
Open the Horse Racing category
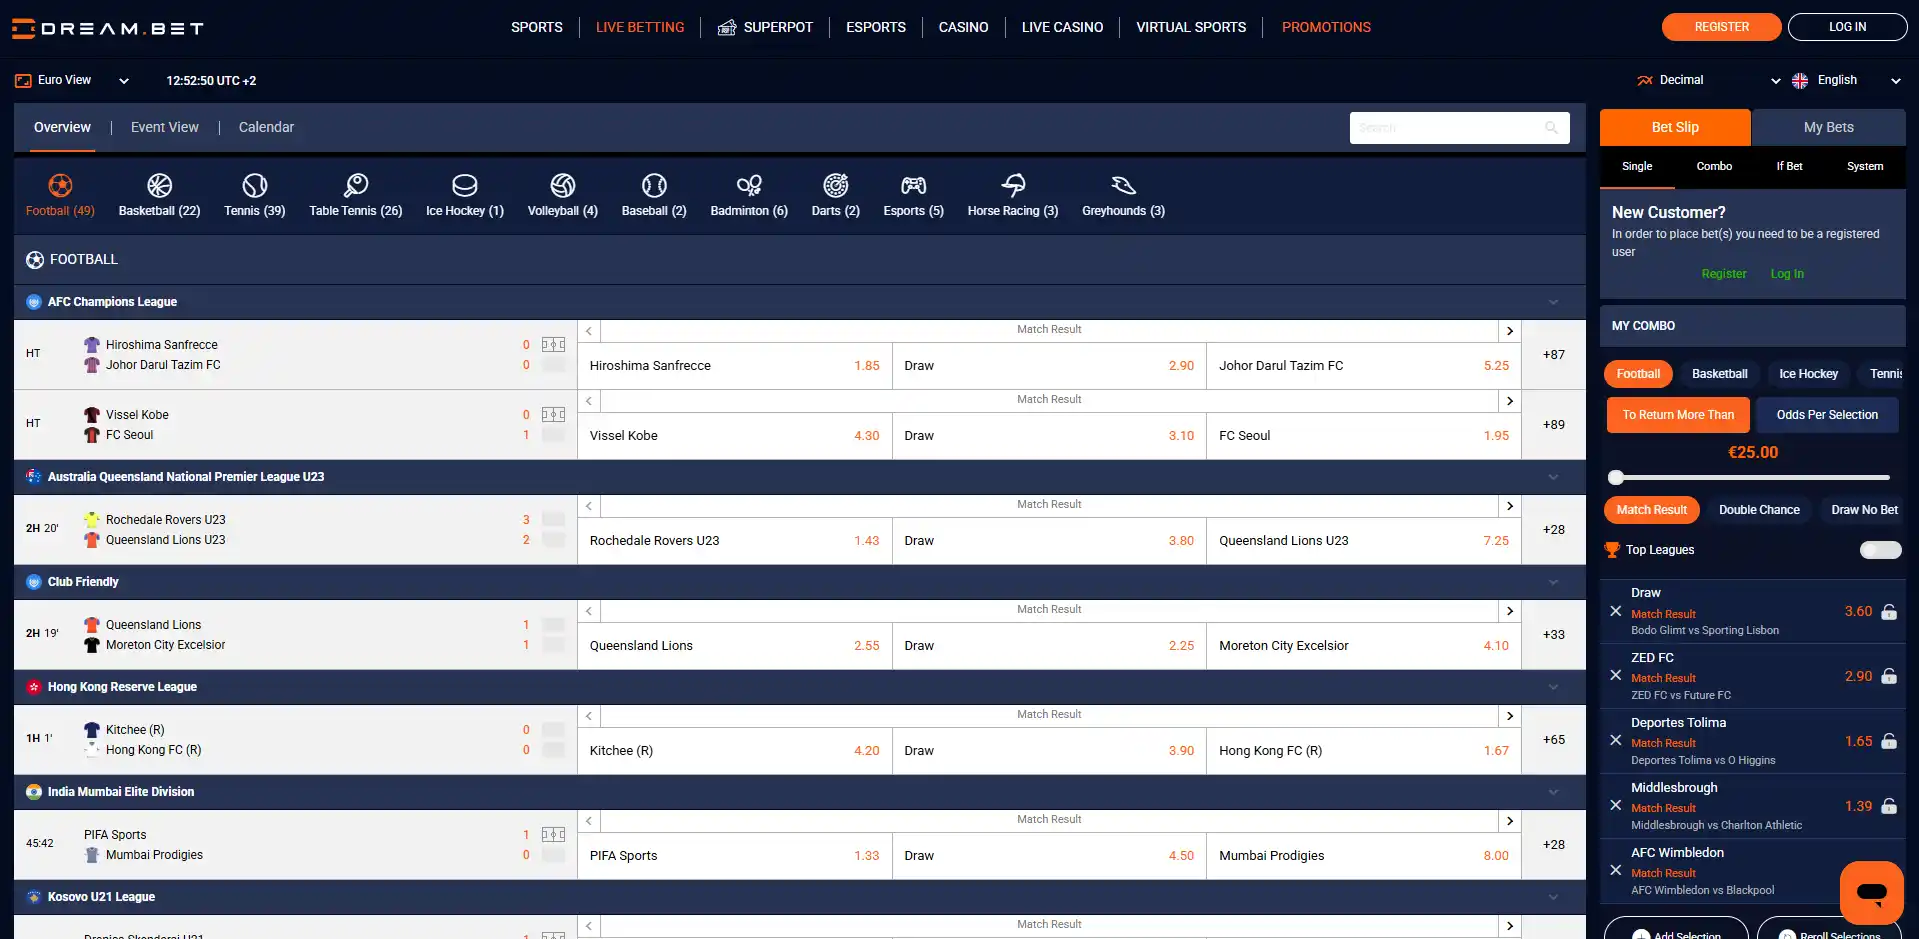[1012, 195]
